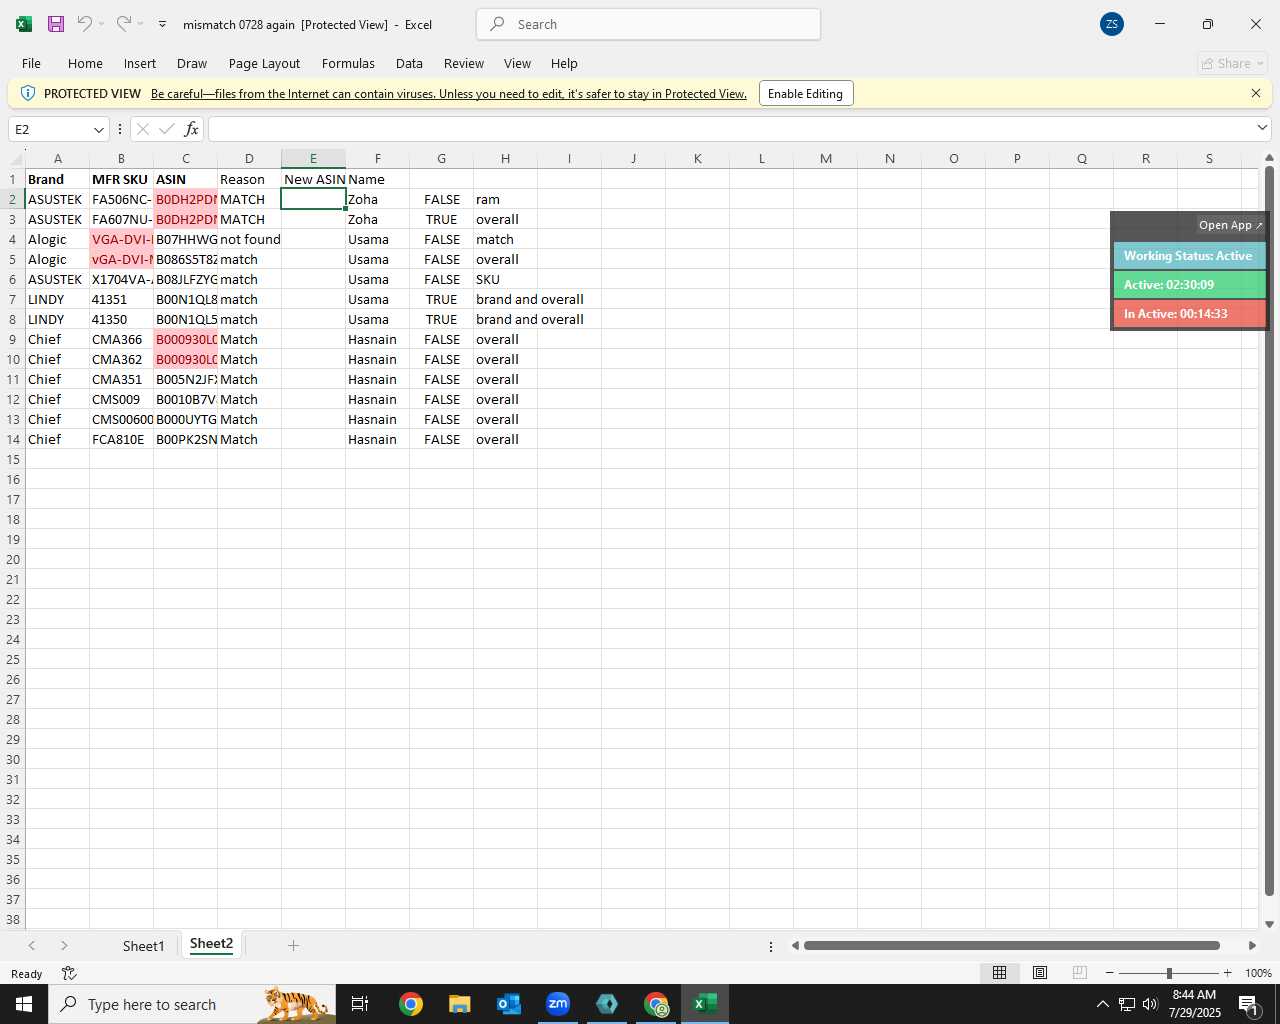
Task: Open Google Chrome from the taskbar
Action: point(411,1004)
